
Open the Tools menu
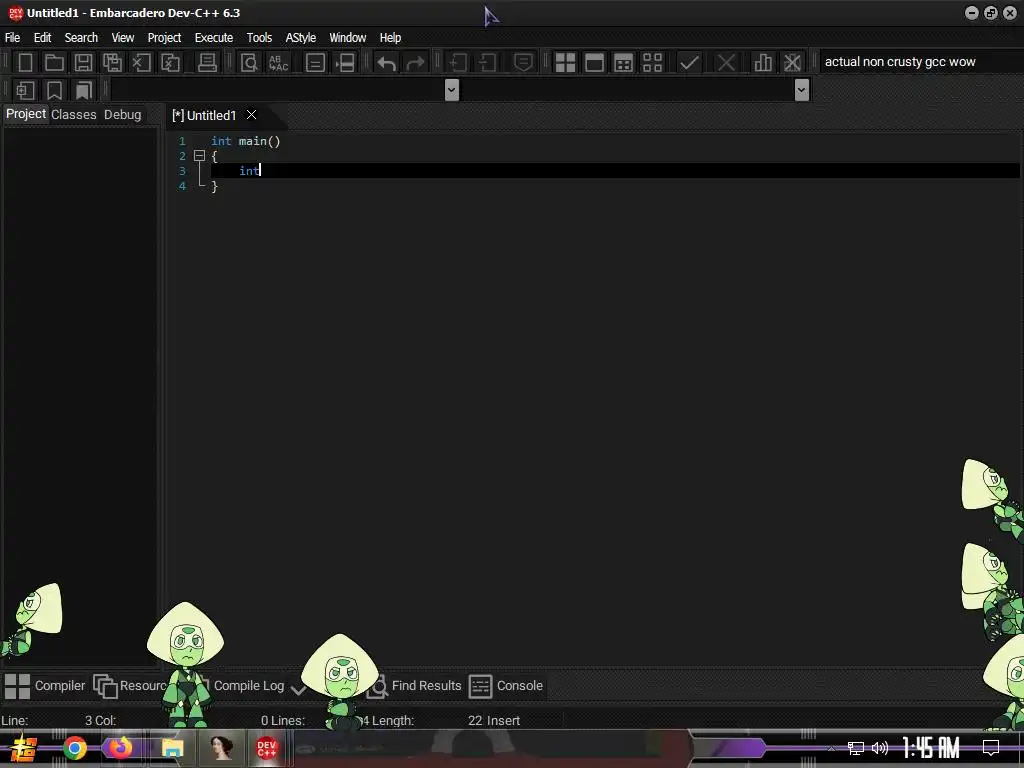(259, 38)
